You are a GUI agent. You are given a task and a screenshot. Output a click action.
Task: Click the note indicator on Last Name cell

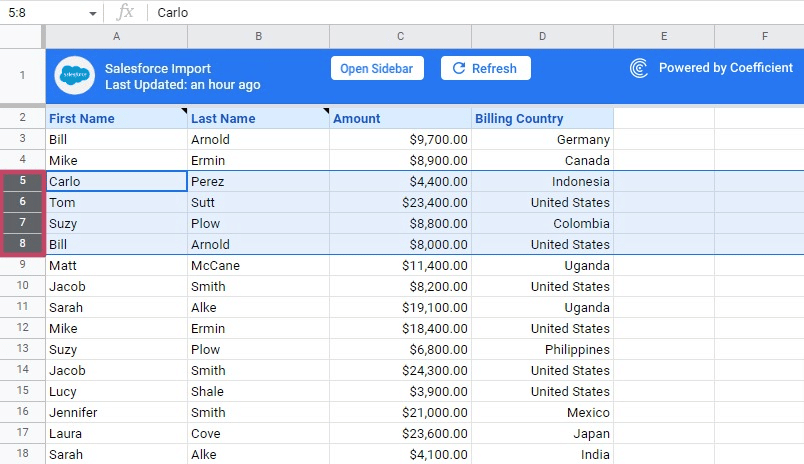coord(326,111)
